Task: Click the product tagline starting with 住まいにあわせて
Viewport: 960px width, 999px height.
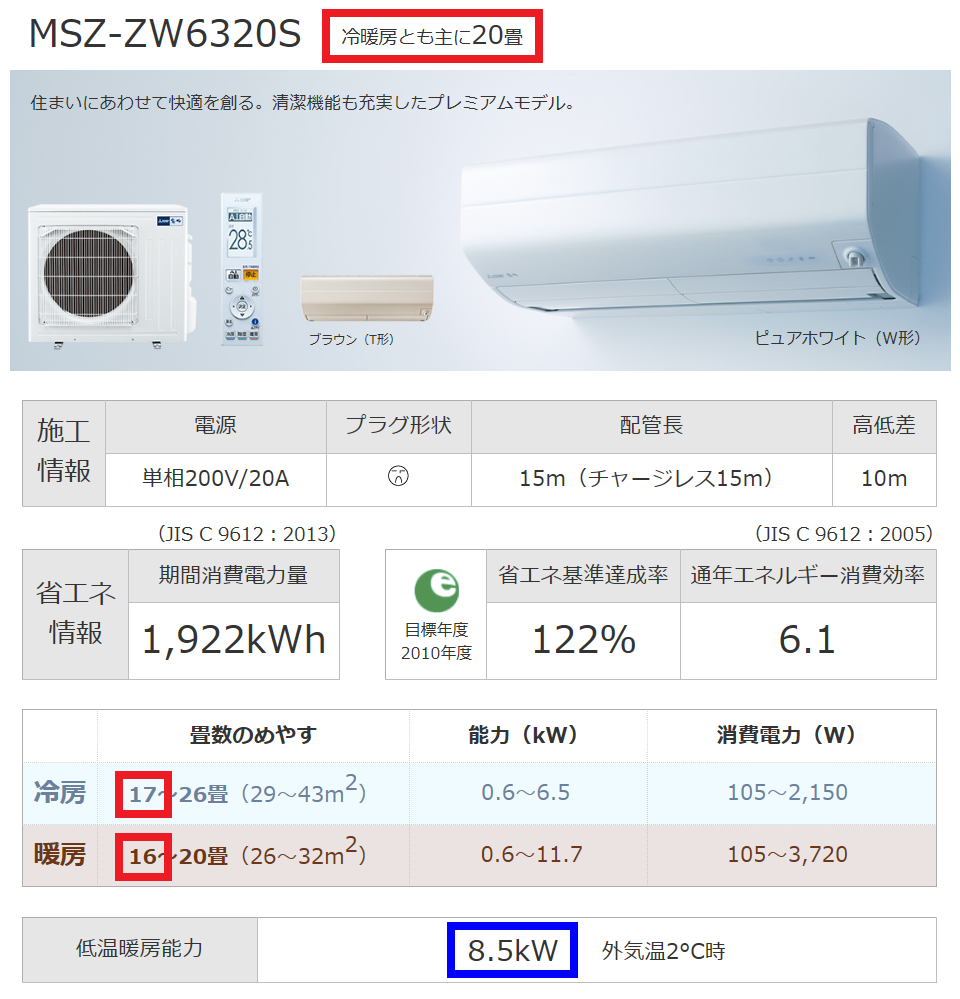Action: pyautogui.click(x=303, y=103)
